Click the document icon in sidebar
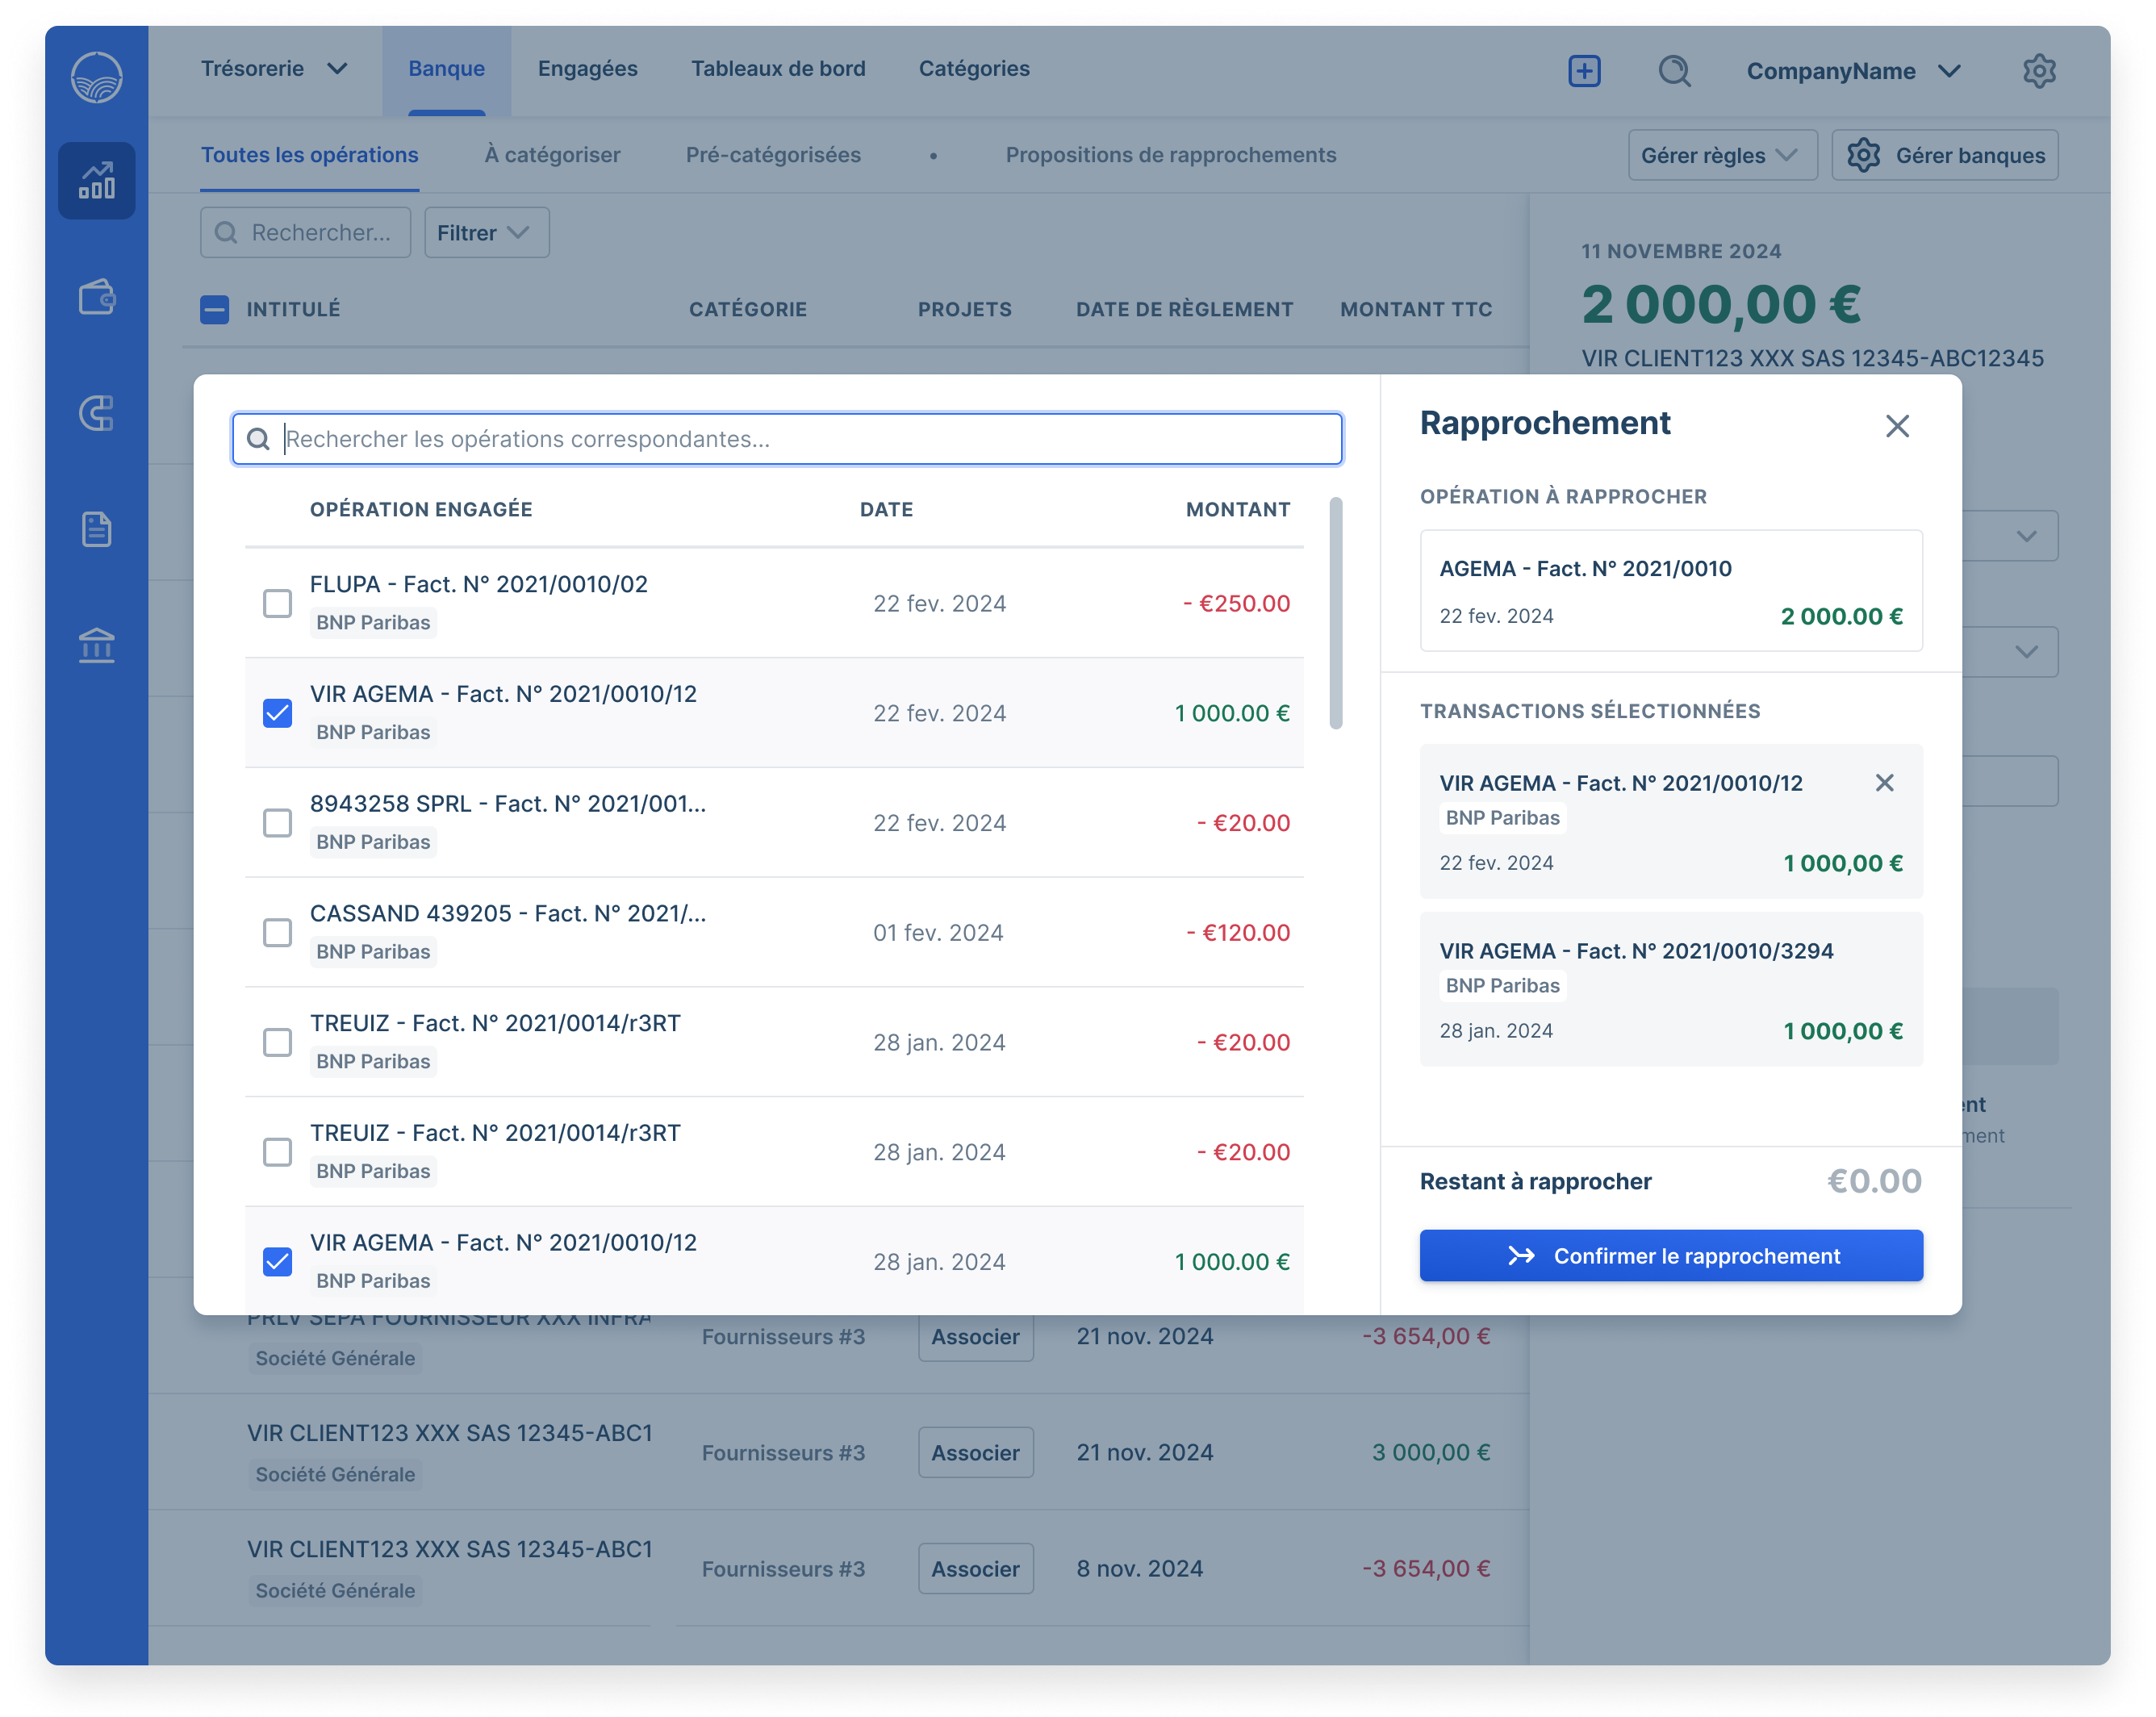This screenshot has height=1717, width=2156. [97, 529]
